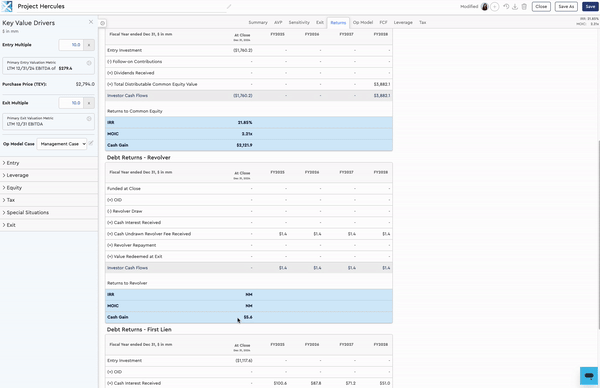Edit Primary Entry Valuation Metric icon
This screenshot has width=600, height=388.
click(x=89, y=63)
